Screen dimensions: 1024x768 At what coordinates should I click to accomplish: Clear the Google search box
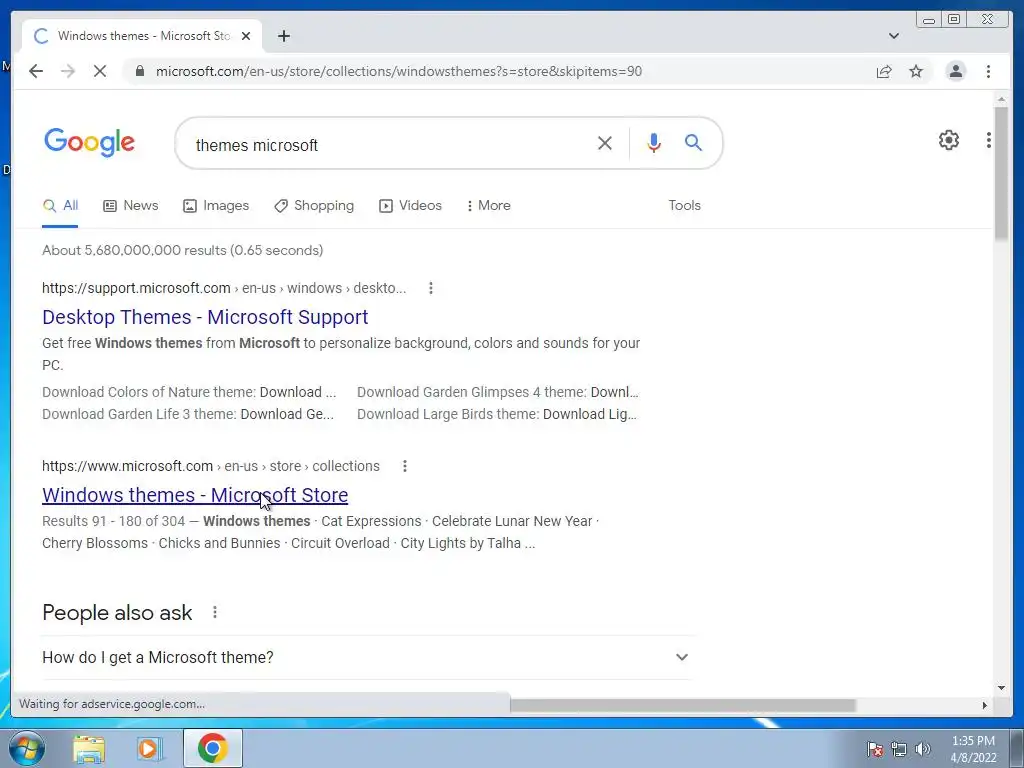tap(605, 143)
